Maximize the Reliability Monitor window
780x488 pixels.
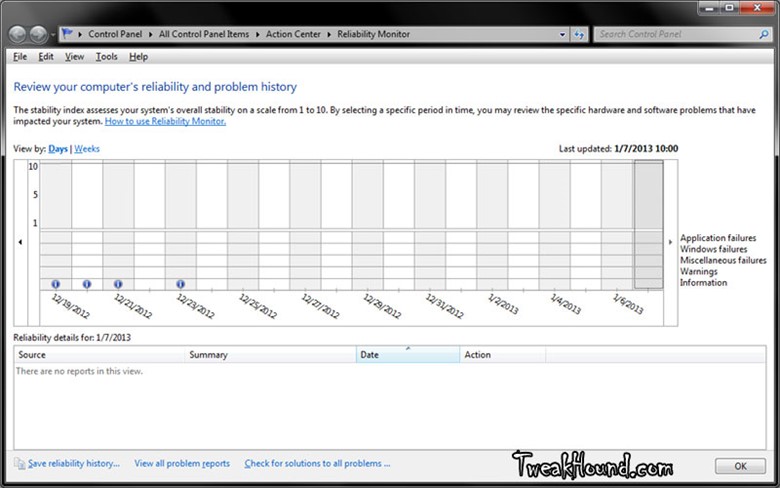729,7
